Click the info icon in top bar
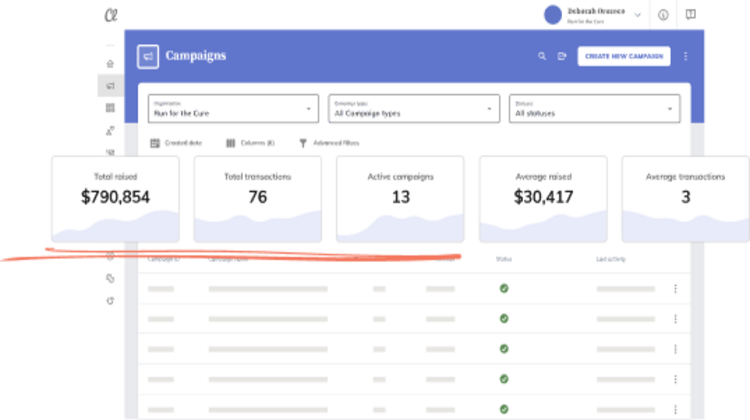The height and width of the screenshot is (420, 750). click(x=663, y=15)
